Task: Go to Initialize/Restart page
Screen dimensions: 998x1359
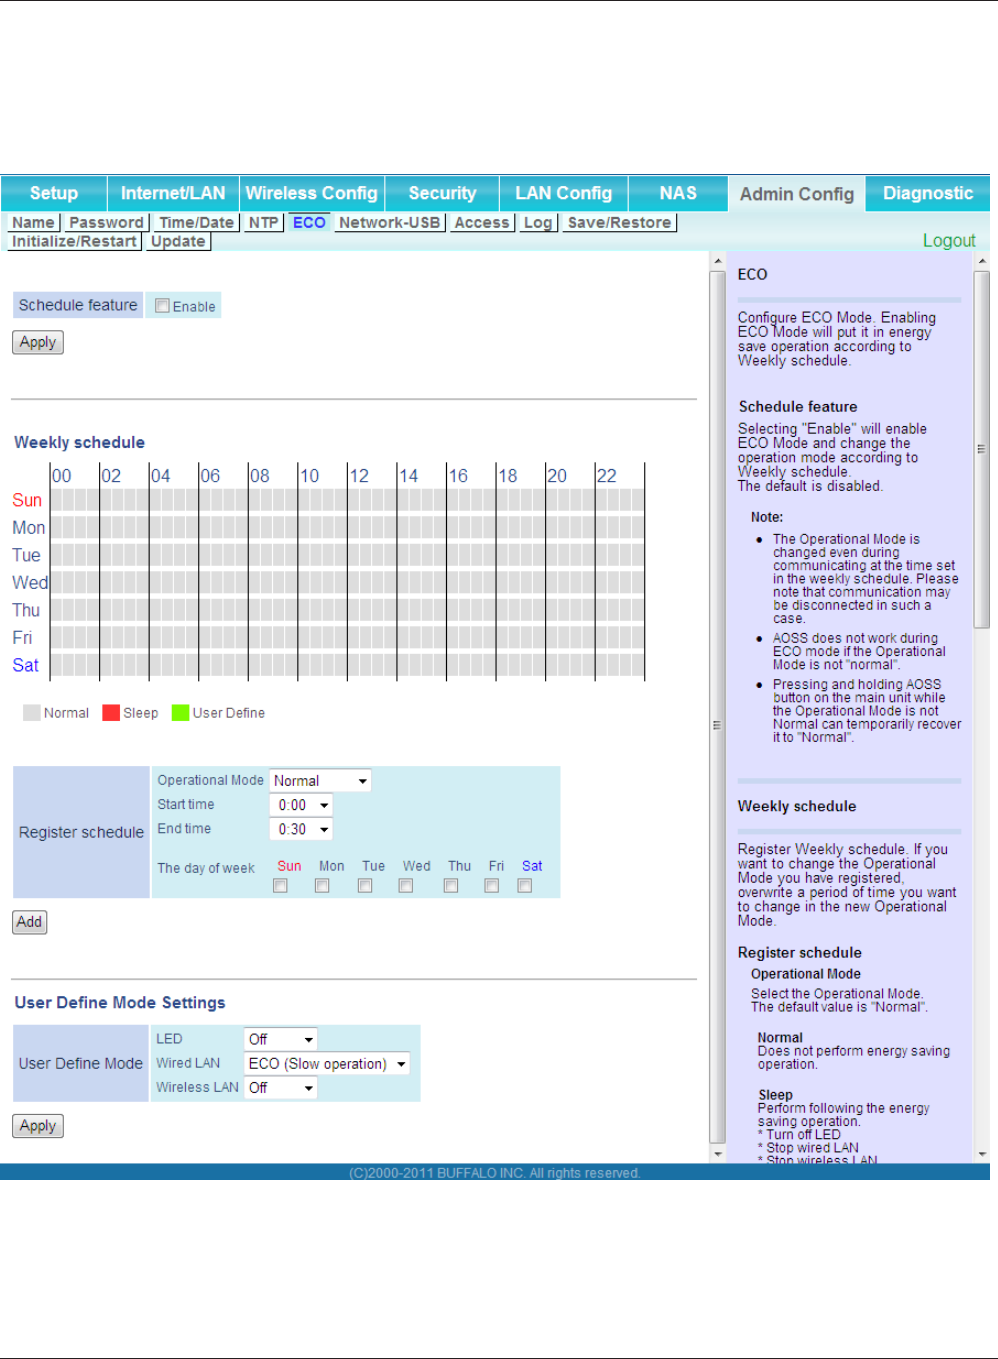Action: (x=74, y=241)
